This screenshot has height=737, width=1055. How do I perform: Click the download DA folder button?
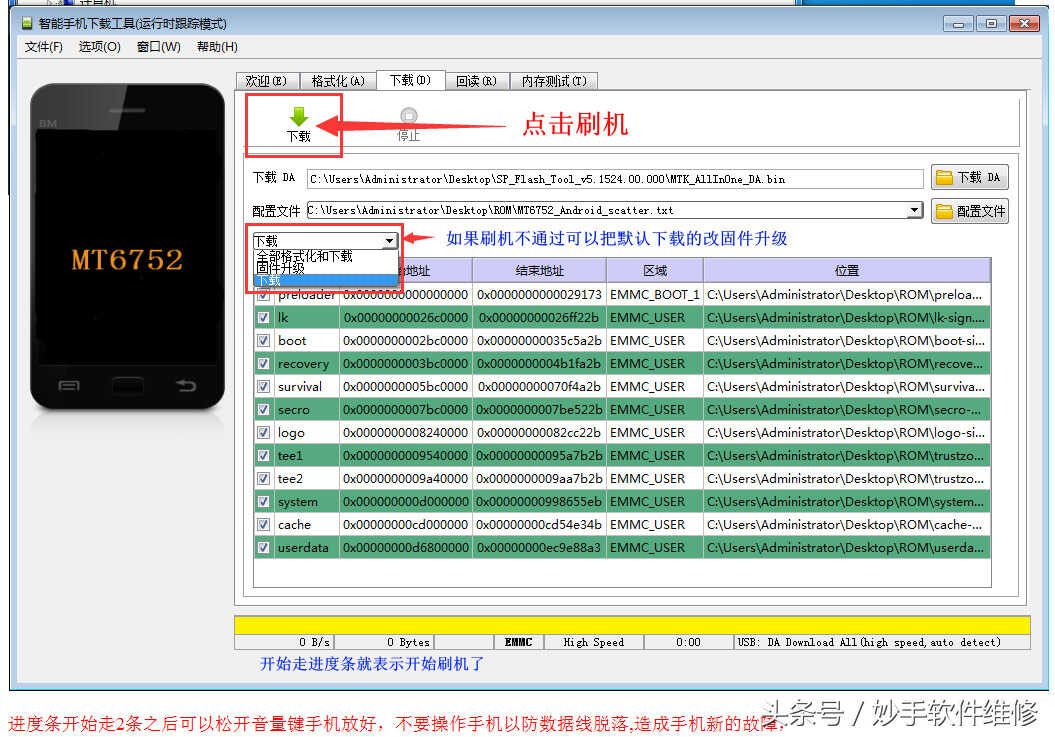[969, 178]
